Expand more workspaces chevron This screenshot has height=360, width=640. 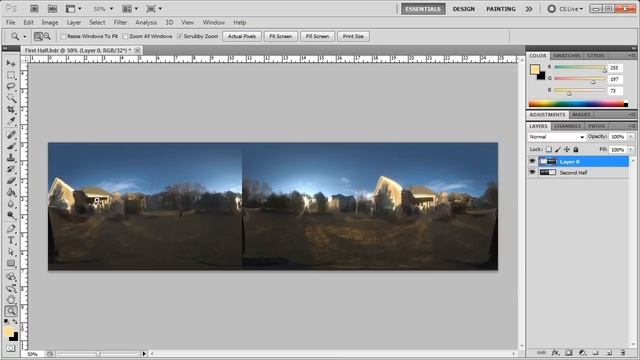[x=529, y=9]
